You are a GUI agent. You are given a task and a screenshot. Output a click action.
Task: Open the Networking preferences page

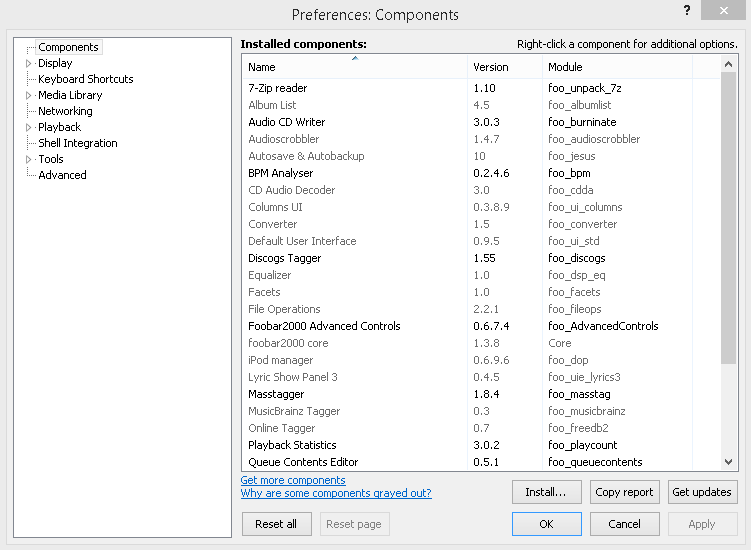click(x=65, y=111)
